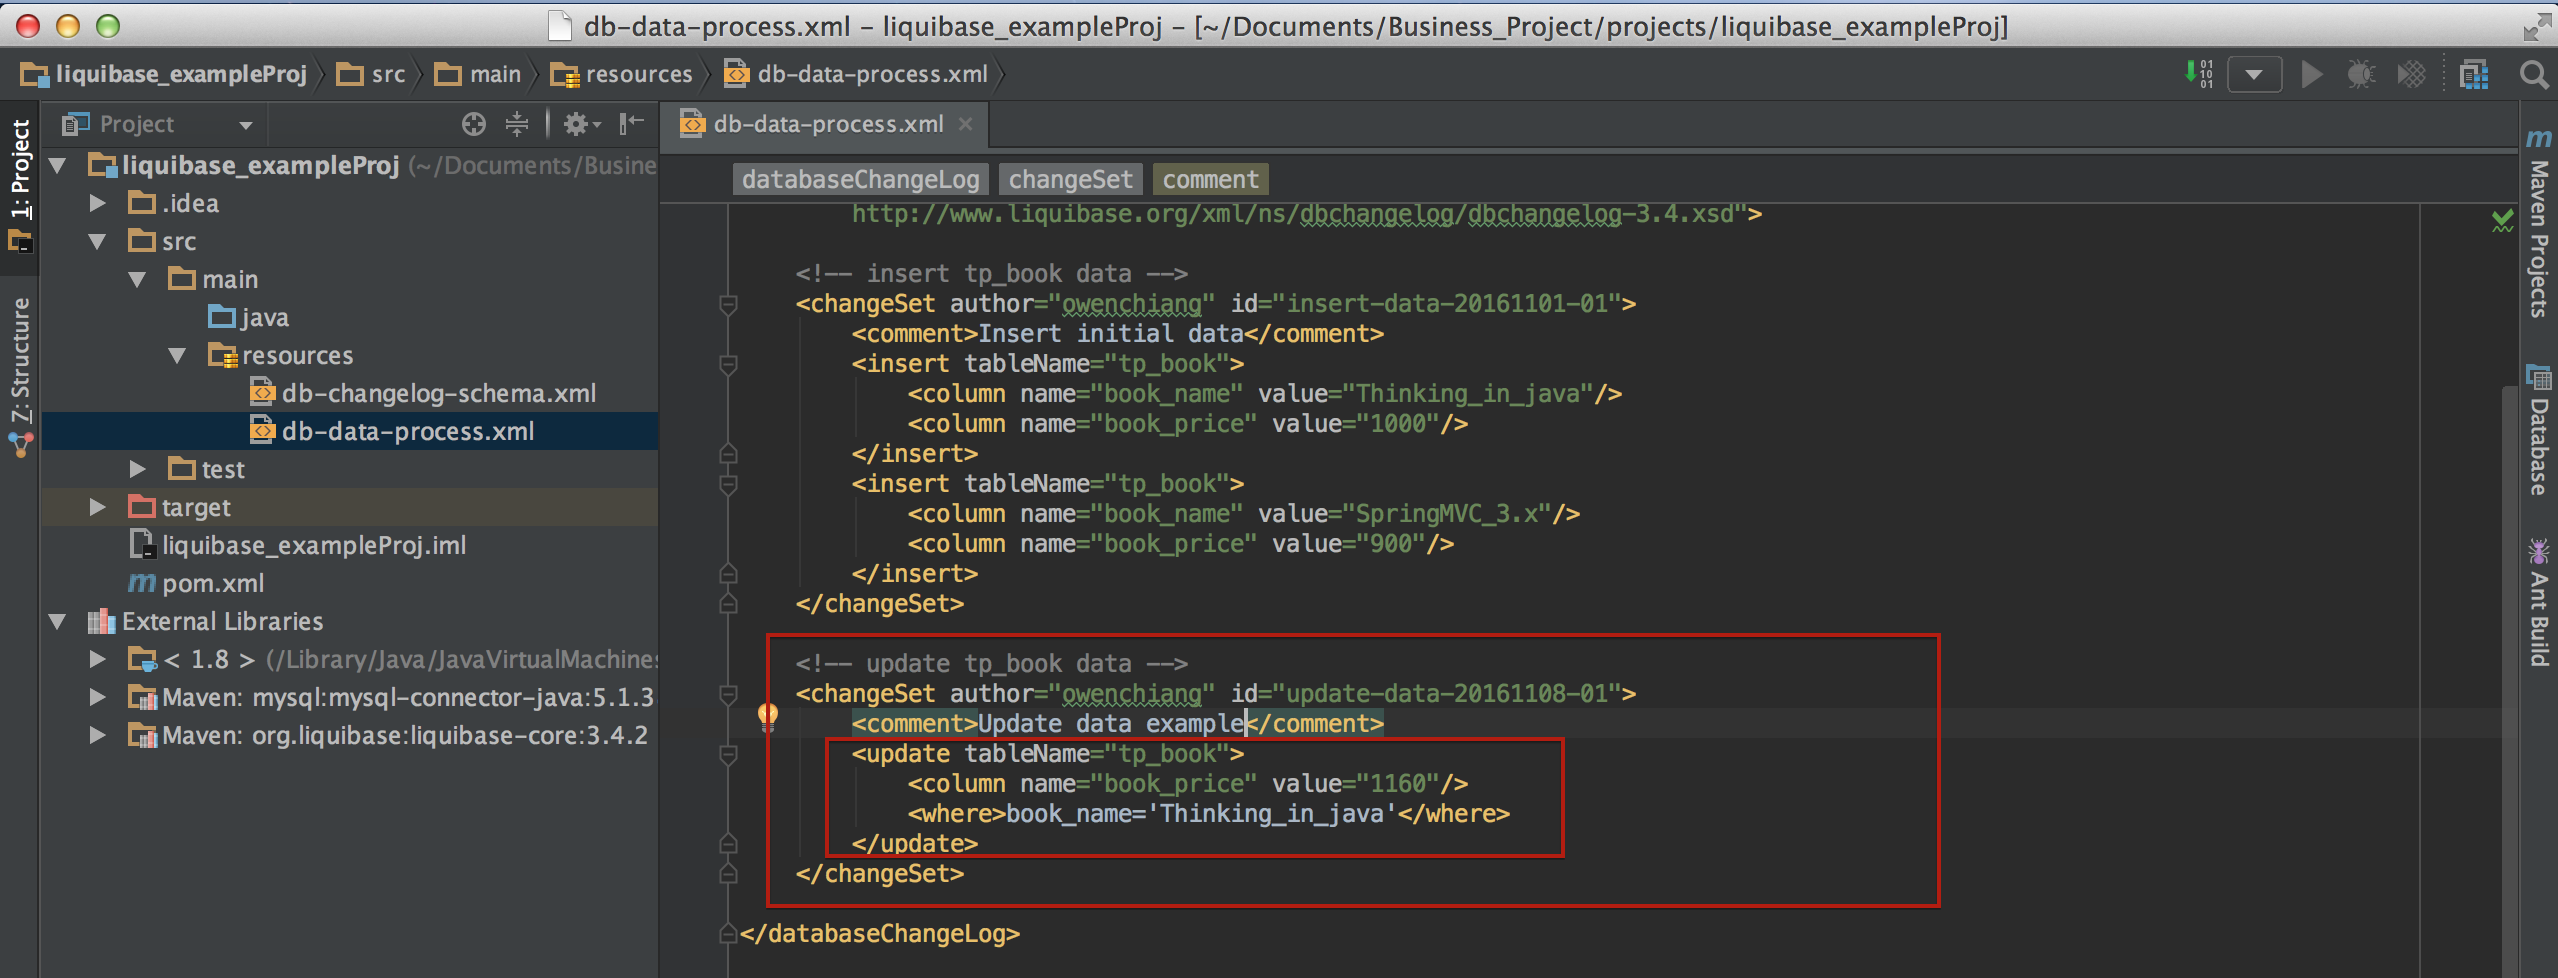Click resources in the navigation bar
This screenshot has height=978, width=2558.
click(x=622, y=74)
